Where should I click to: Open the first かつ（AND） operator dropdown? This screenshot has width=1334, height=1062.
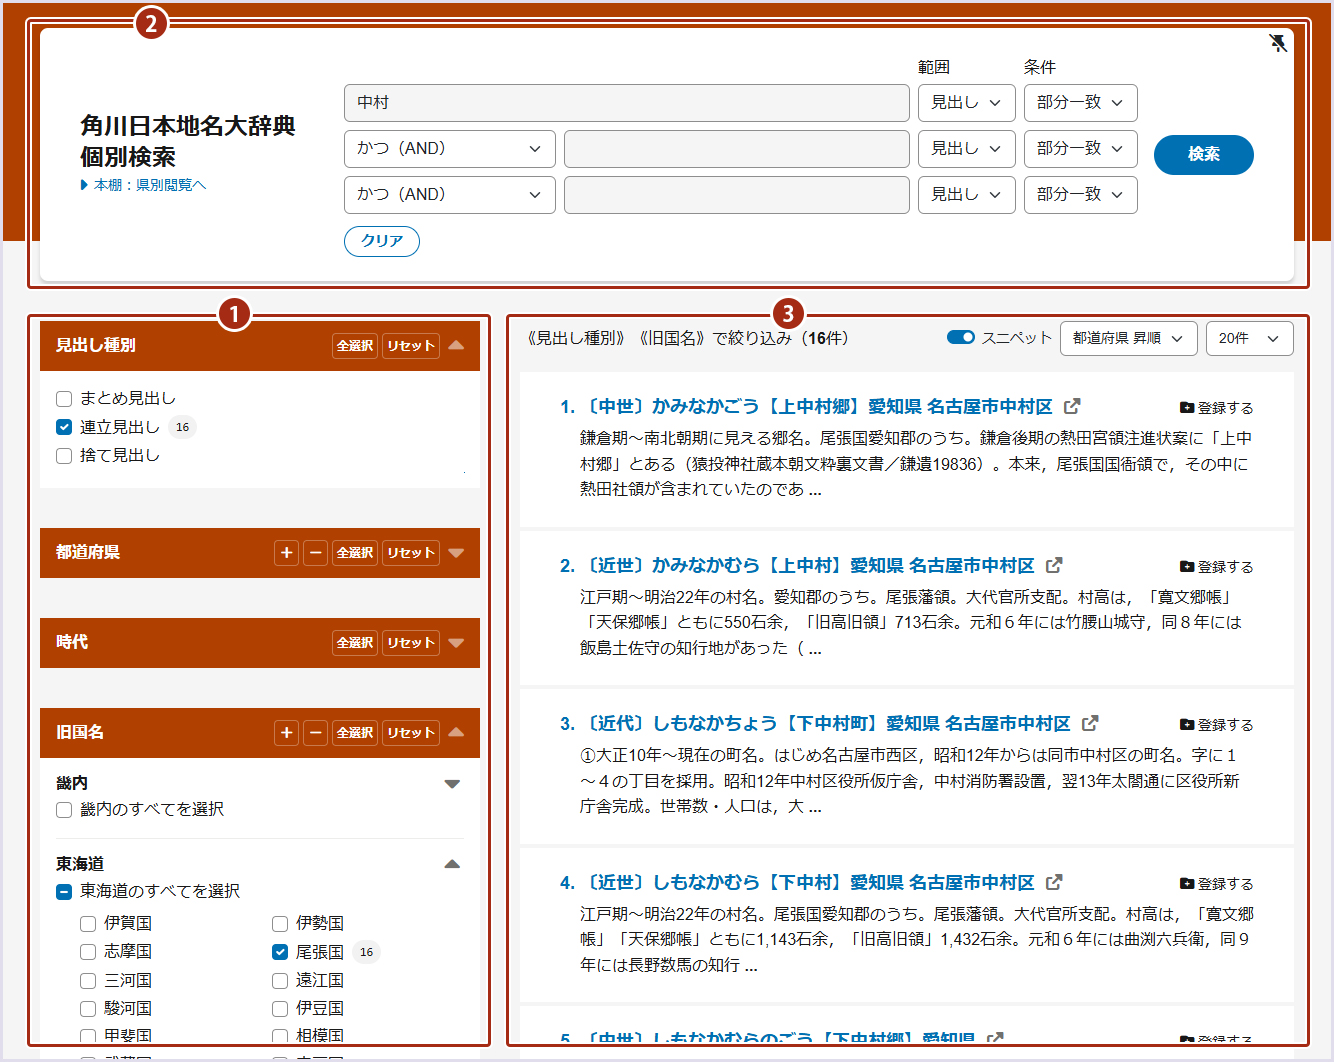click(x=449, y=149)
